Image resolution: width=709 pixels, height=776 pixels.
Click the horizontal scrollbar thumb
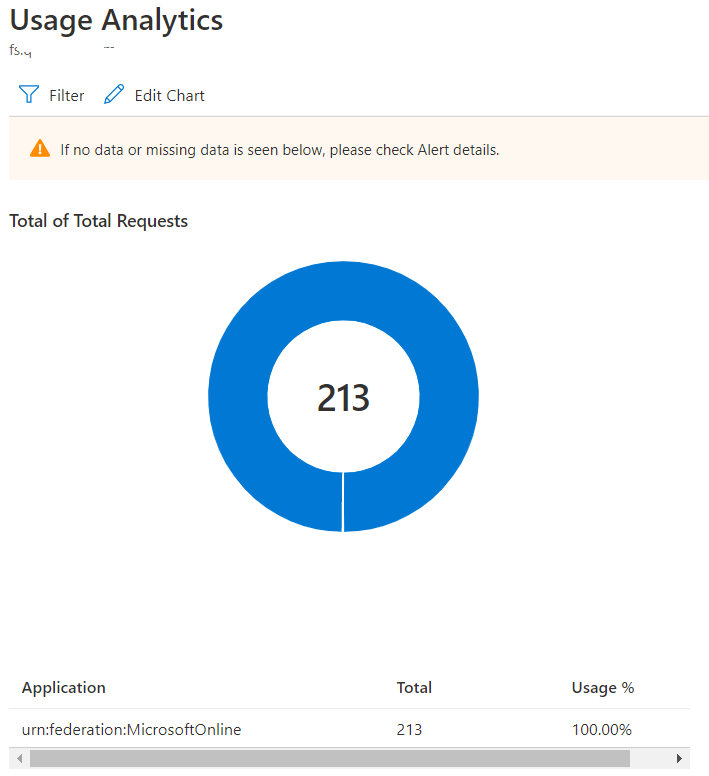tap(330, 758)
